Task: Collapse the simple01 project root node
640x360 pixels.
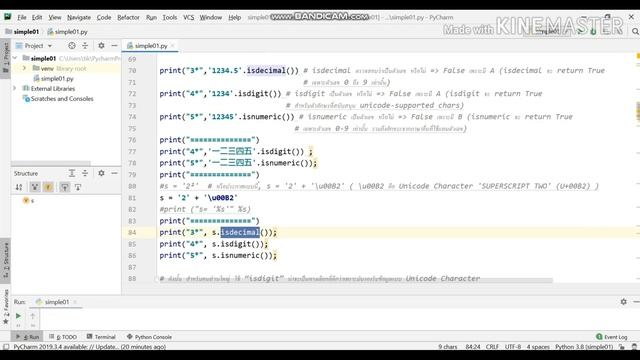Action: click(x=15, y=58)
